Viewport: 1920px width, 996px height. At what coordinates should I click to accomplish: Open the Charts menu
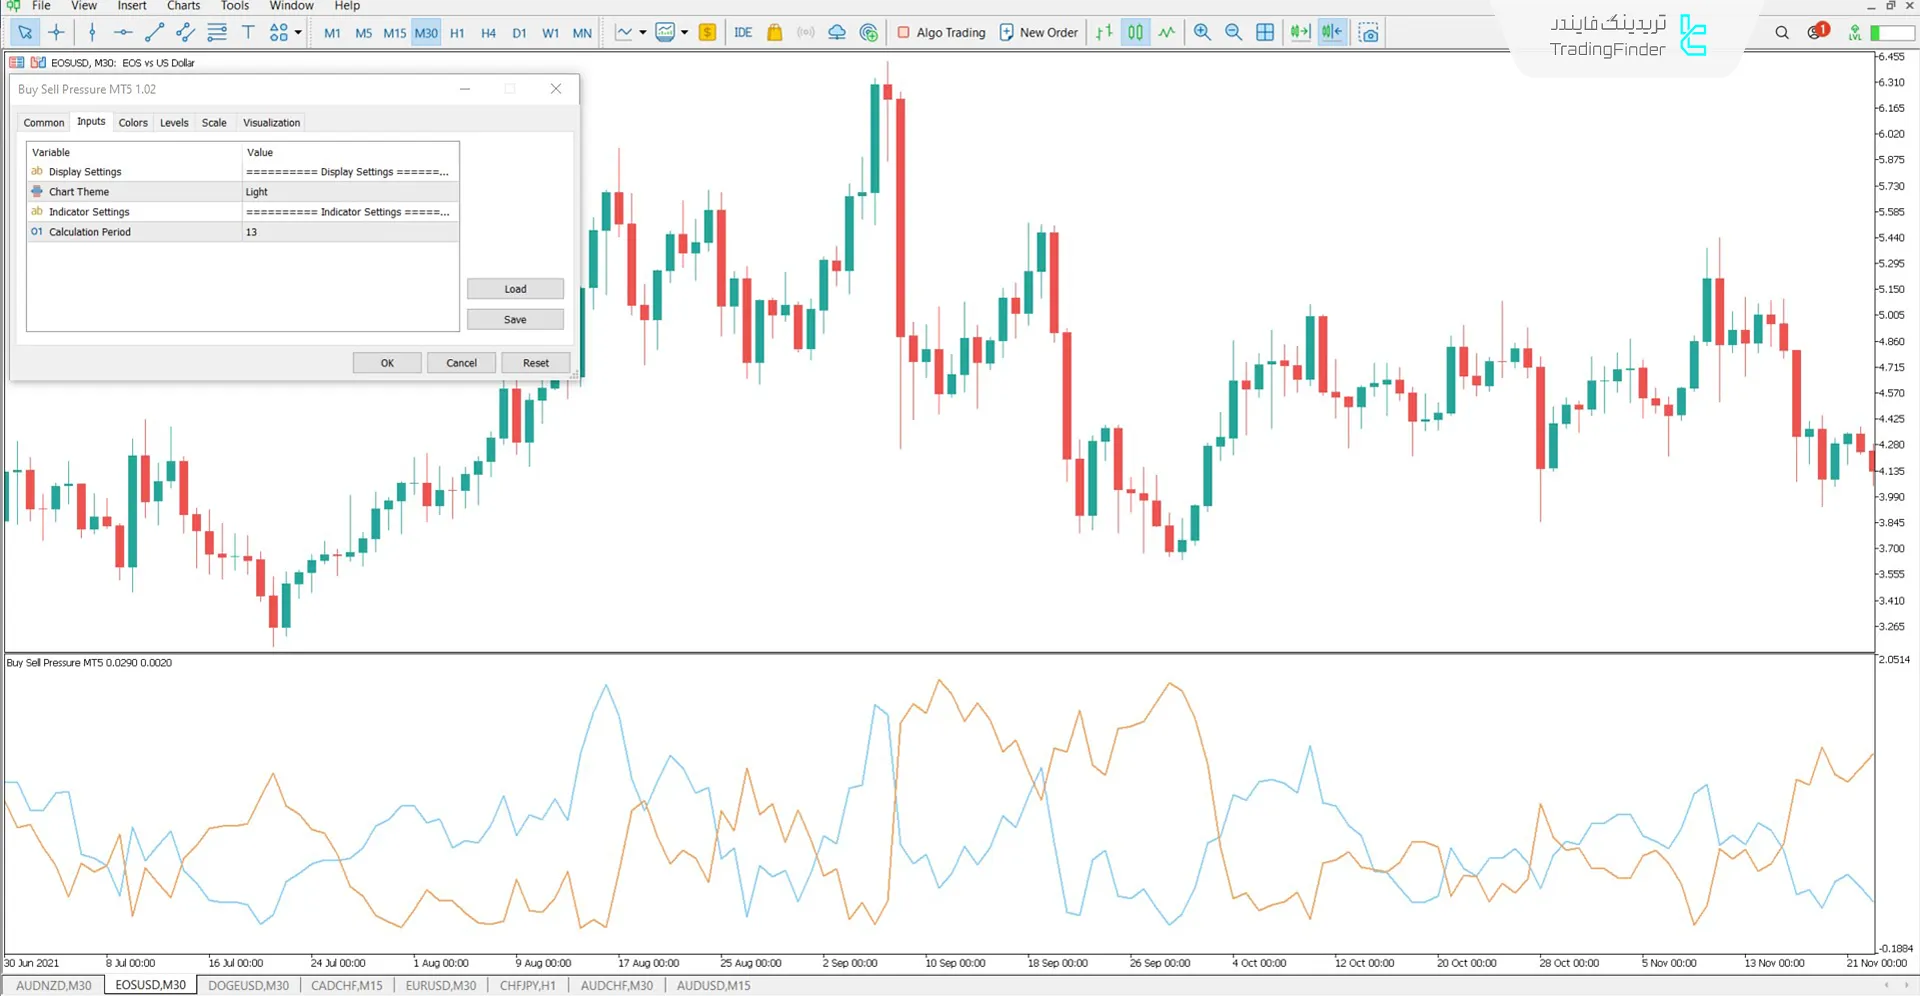(x=183, y=6)
